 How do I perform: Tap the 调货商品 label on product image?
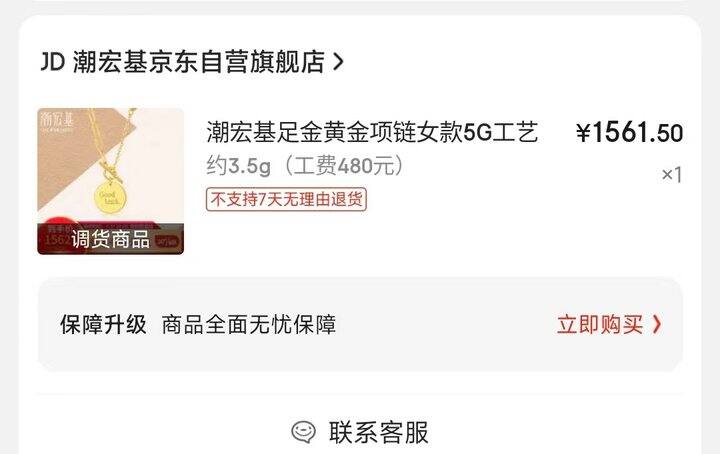click(x=110, y=239)
